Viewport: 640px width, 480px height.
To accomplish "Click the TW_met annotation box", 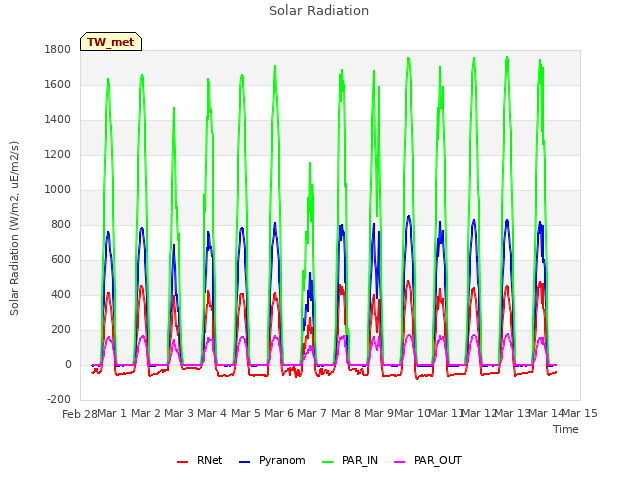I will point(111,42).
